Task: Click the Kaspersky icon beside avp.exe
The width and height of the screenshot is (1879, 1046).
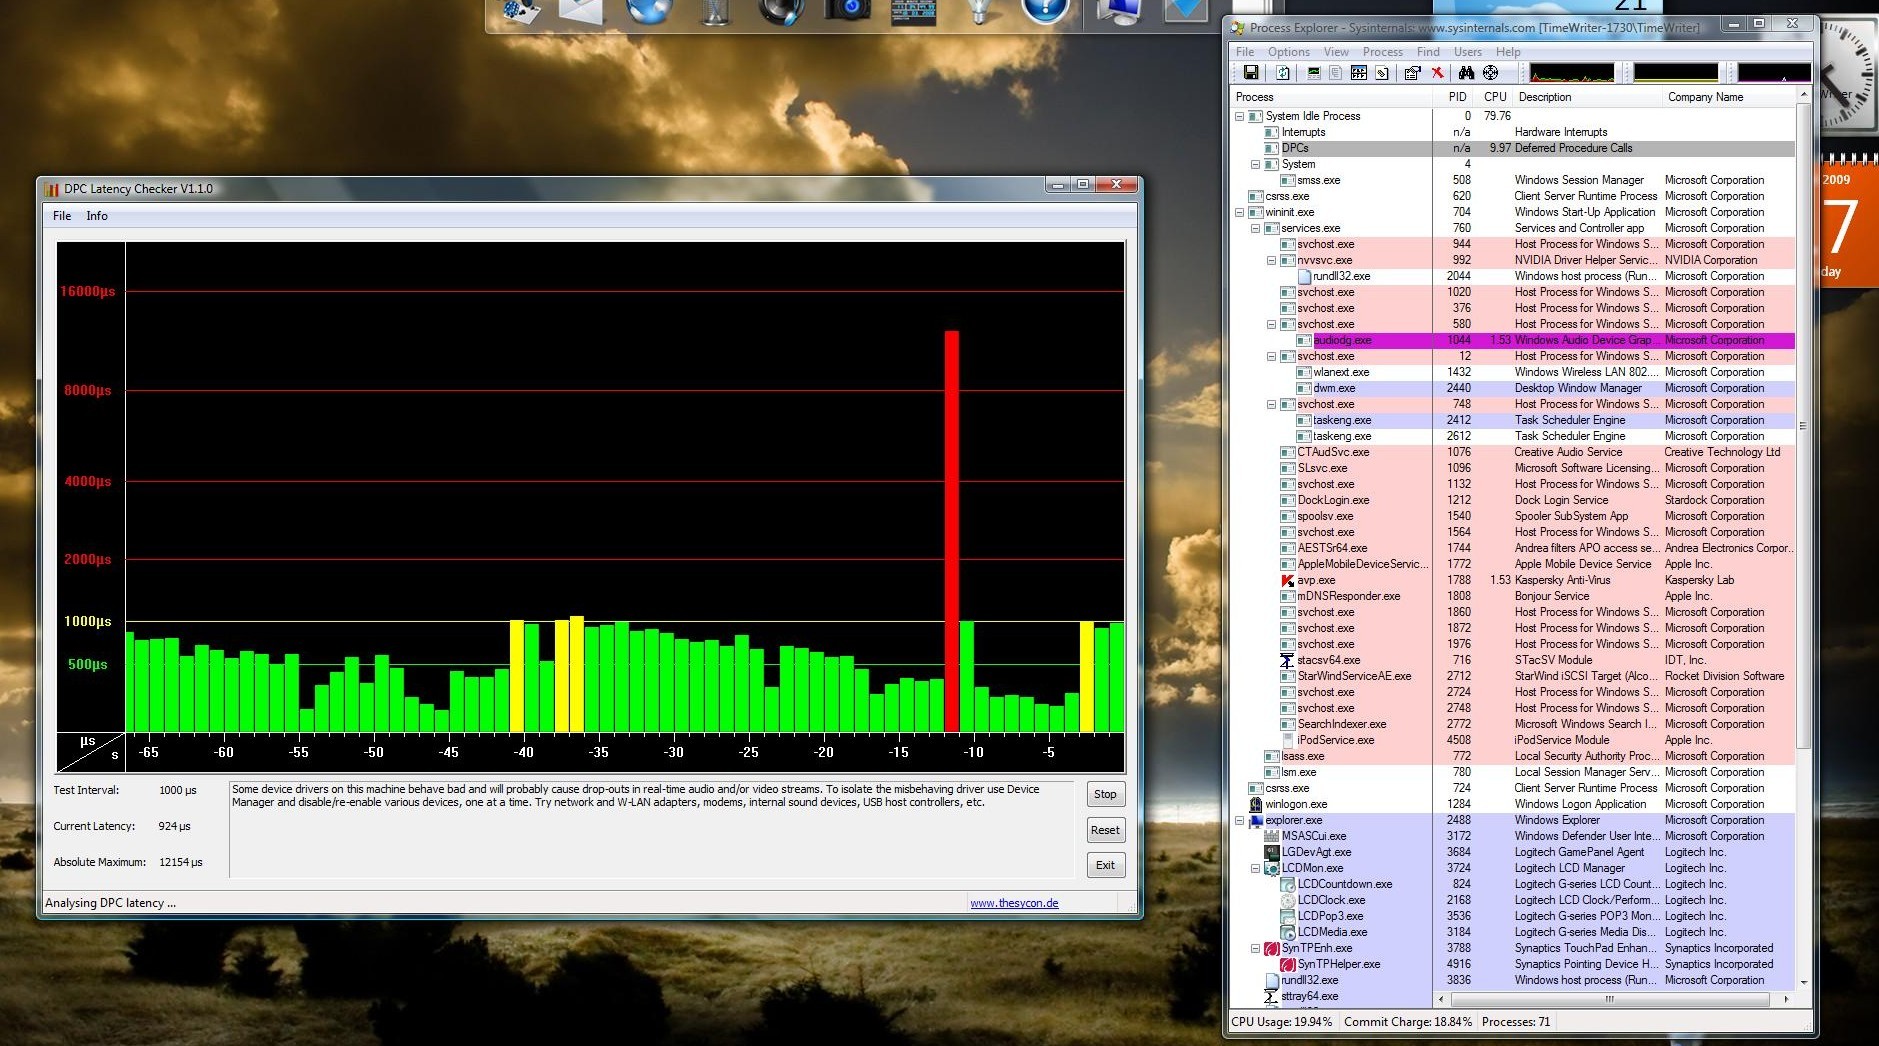Action: click(1288, 580)
